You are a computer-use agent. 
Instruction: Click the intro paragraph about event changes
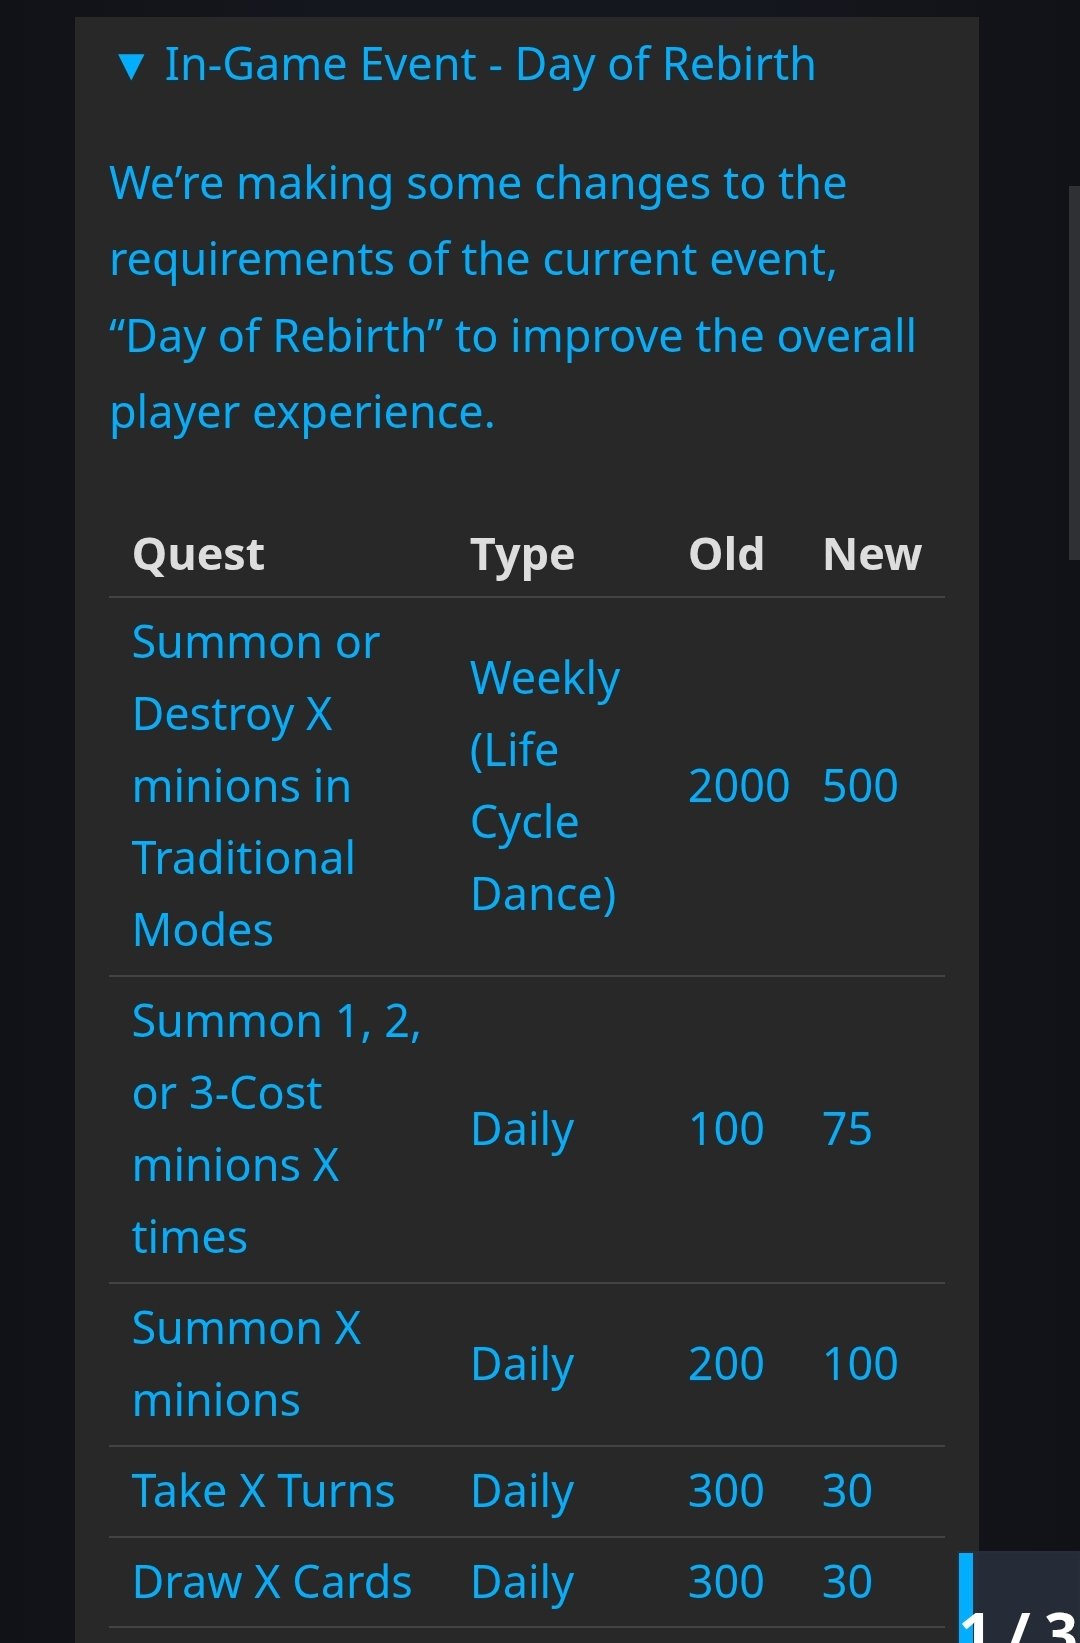click(512, 298)
